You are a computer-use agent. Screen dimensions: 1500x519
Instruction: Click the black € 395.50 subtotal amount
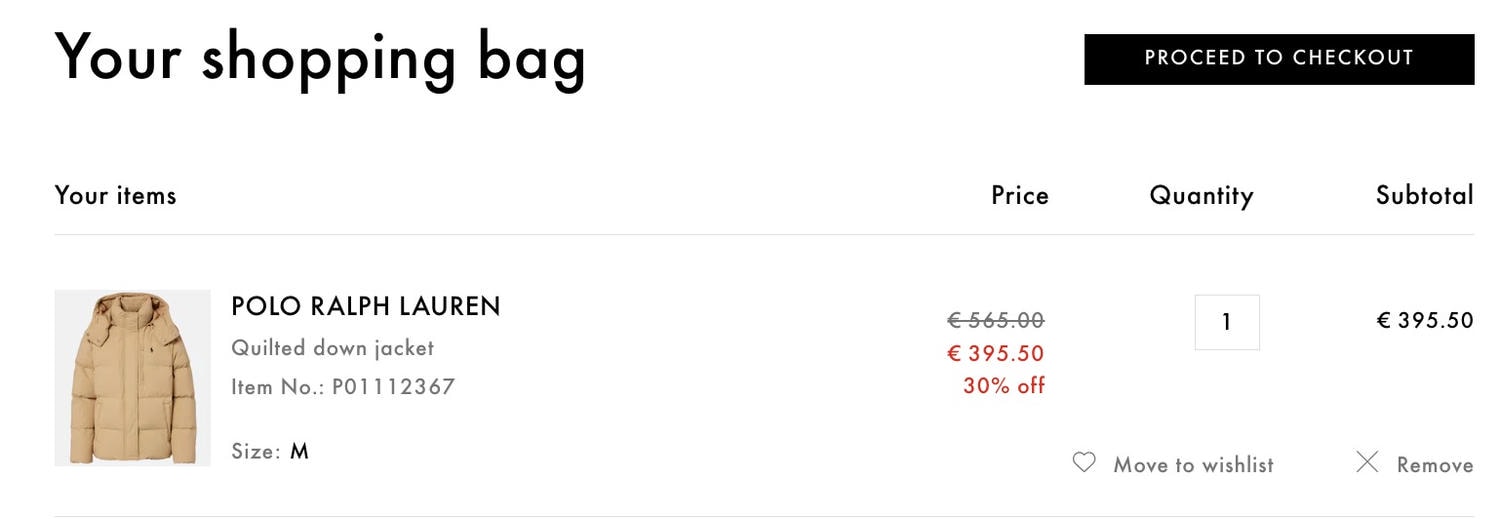coord(1425,320)
